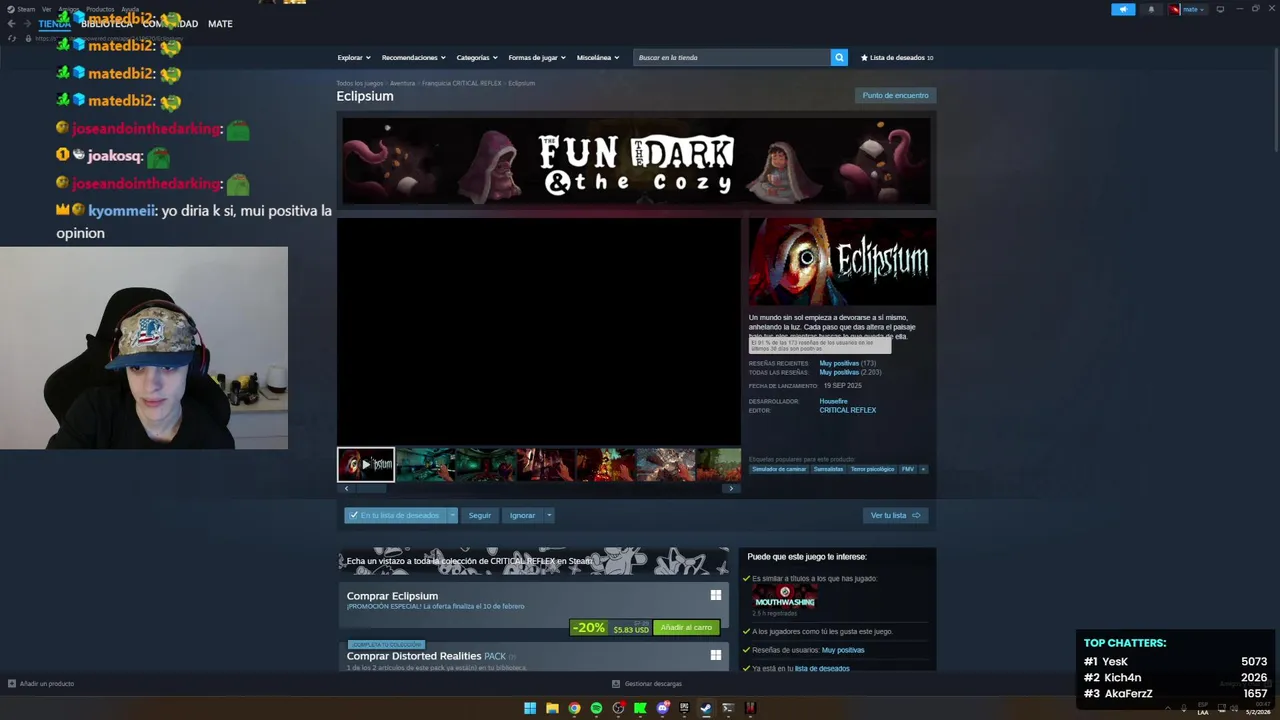Open the wishlist options dropdown arrow
The image size is (1280, 720).
(x=452, y=515)
